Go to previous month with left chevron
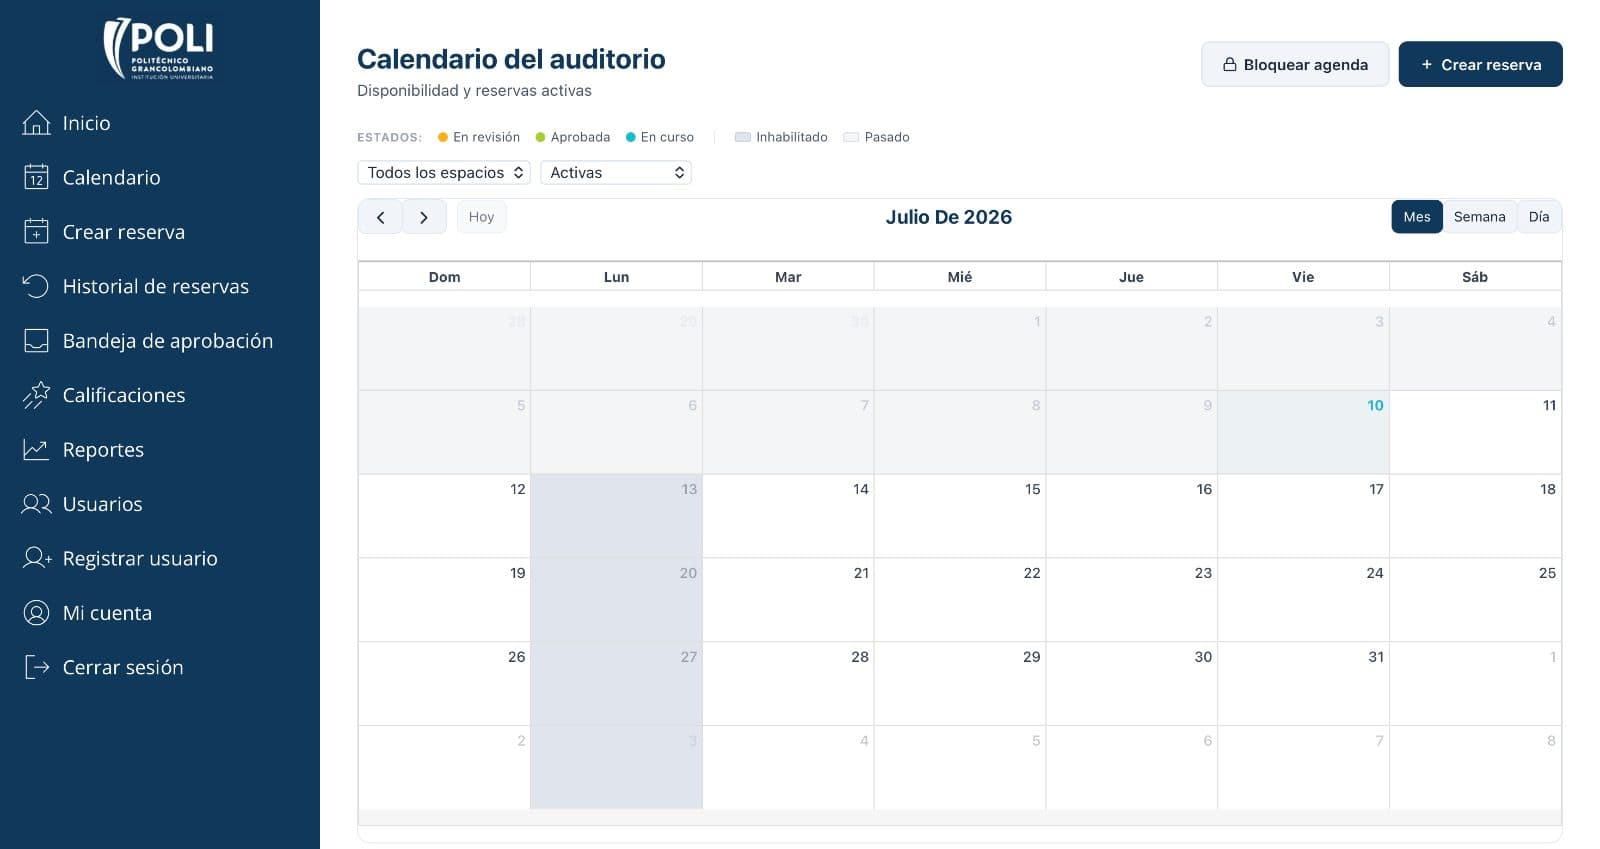 pyautogui.click(x=380, y=217)
